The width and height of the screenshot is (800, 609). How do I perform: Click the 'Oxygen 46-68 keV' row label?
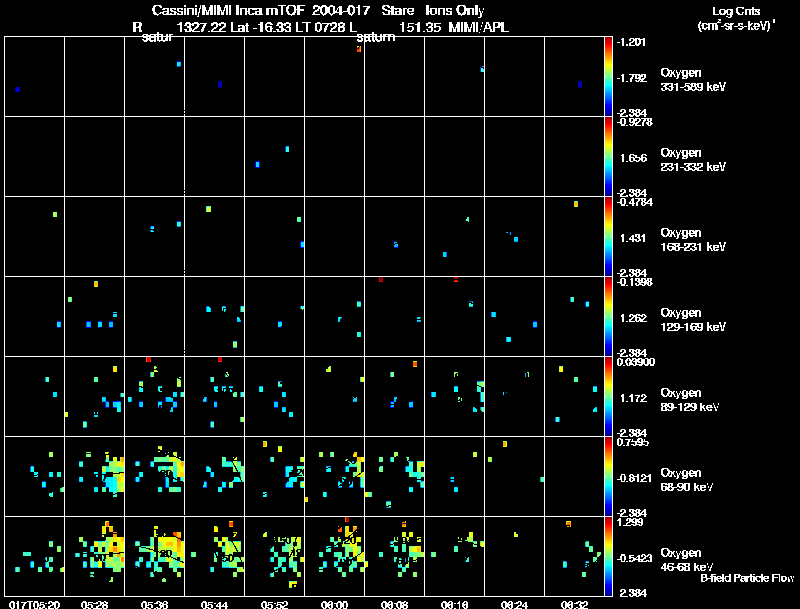point(687,560)
